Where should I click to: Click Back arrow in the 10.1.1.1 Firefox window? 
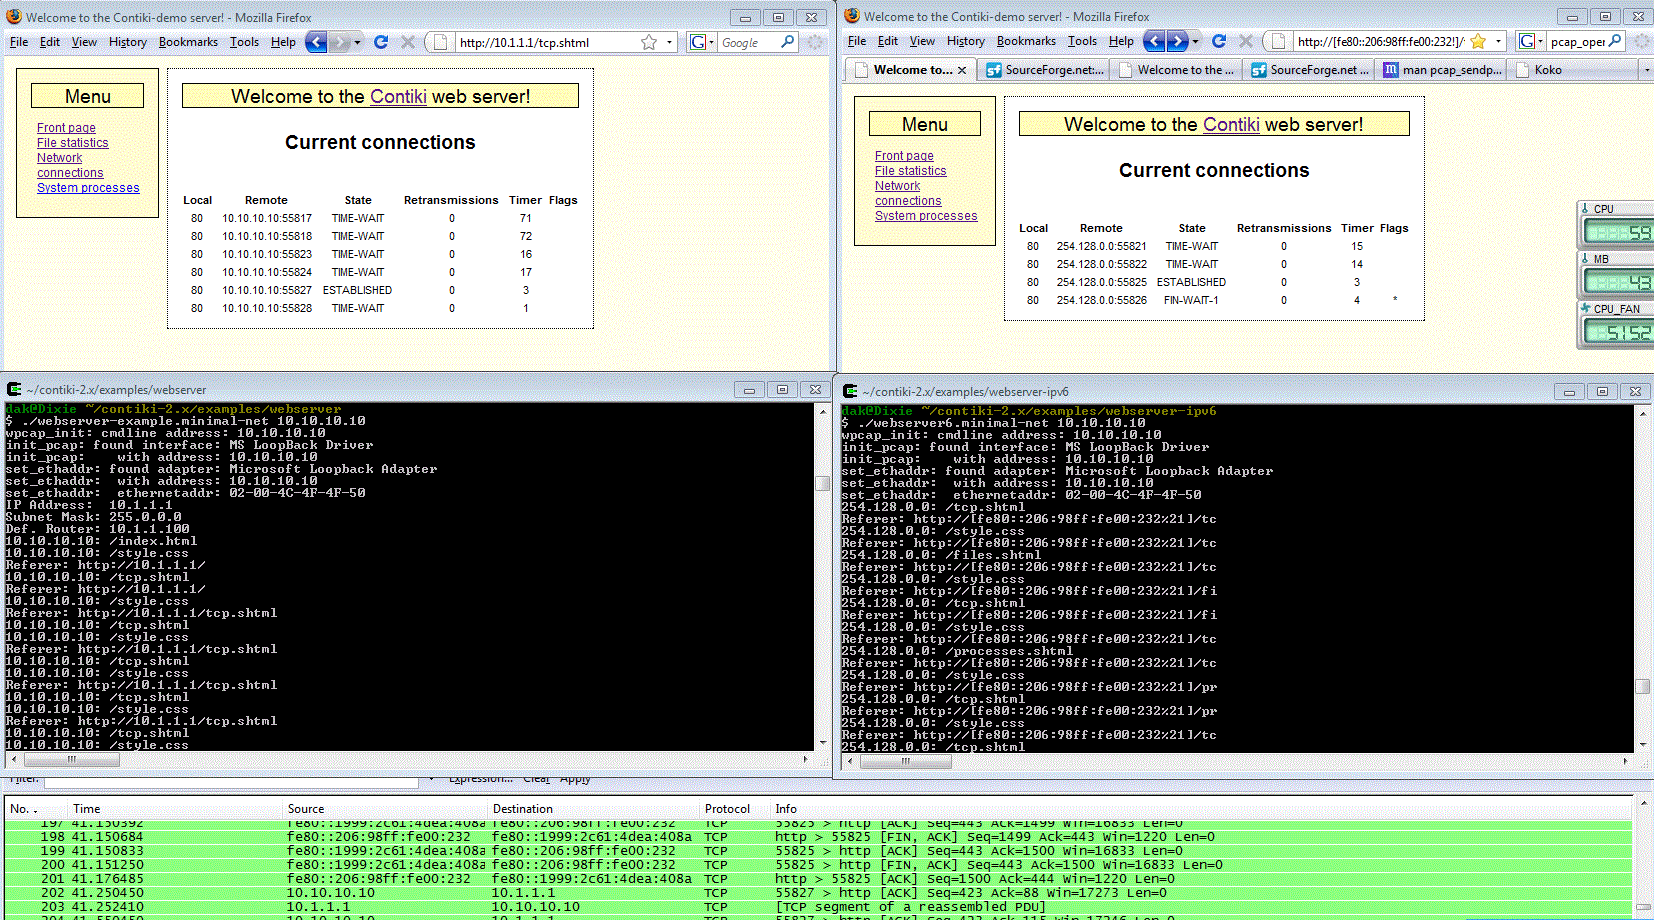click(x=316, y=42)
